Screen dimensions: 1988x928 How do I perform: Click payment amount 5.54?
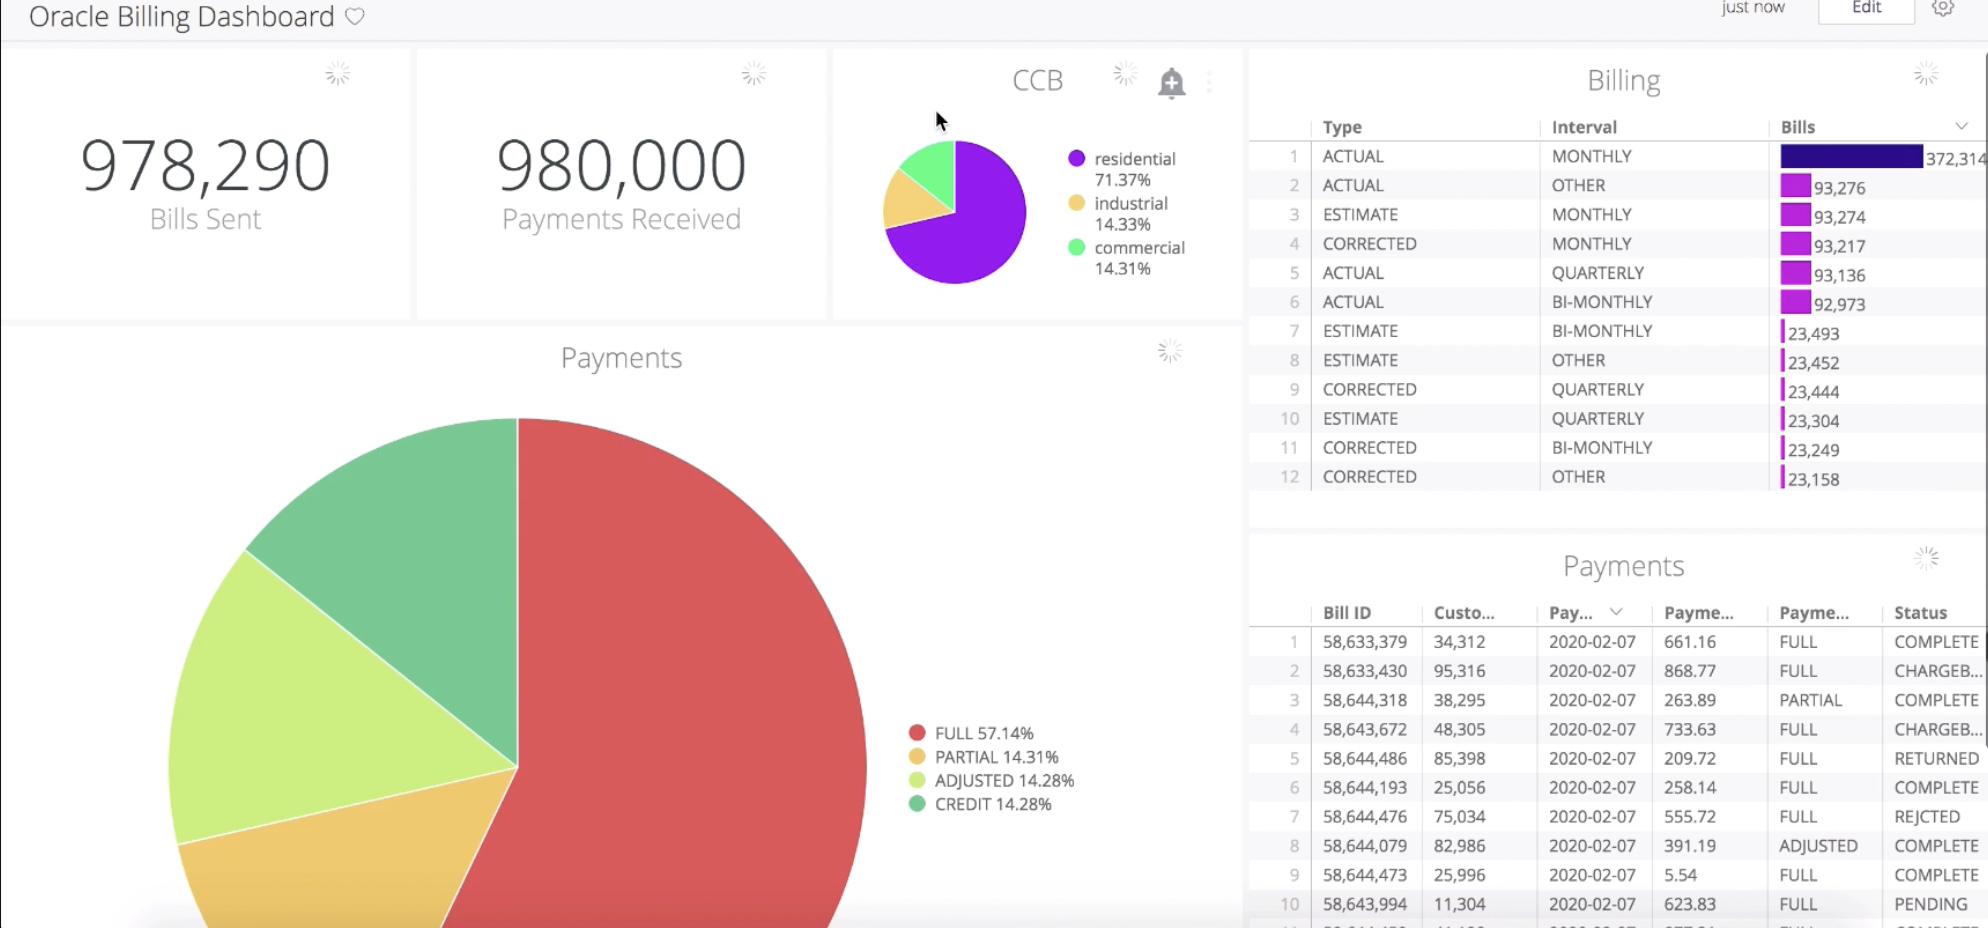pos(1680,875)
